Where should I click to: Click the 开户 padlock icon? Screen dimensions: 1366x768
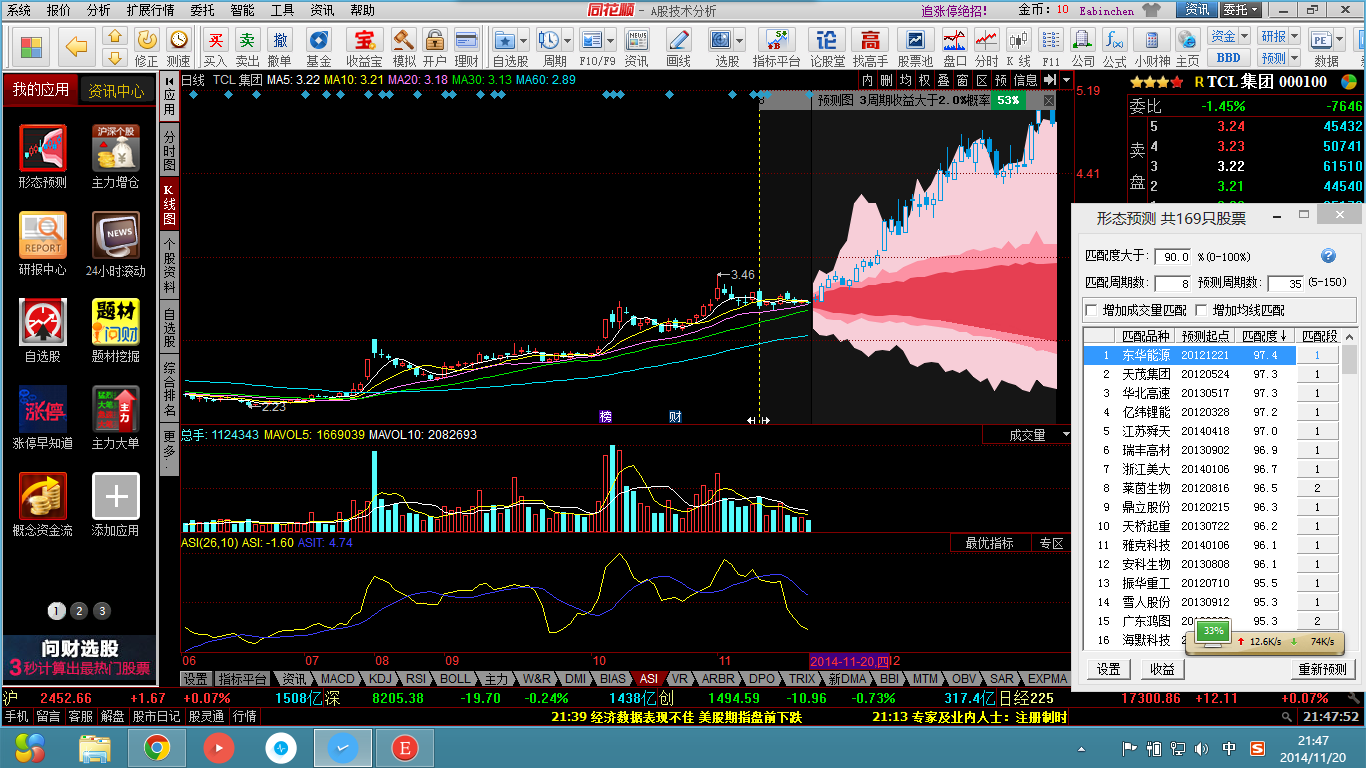(434, 46)
